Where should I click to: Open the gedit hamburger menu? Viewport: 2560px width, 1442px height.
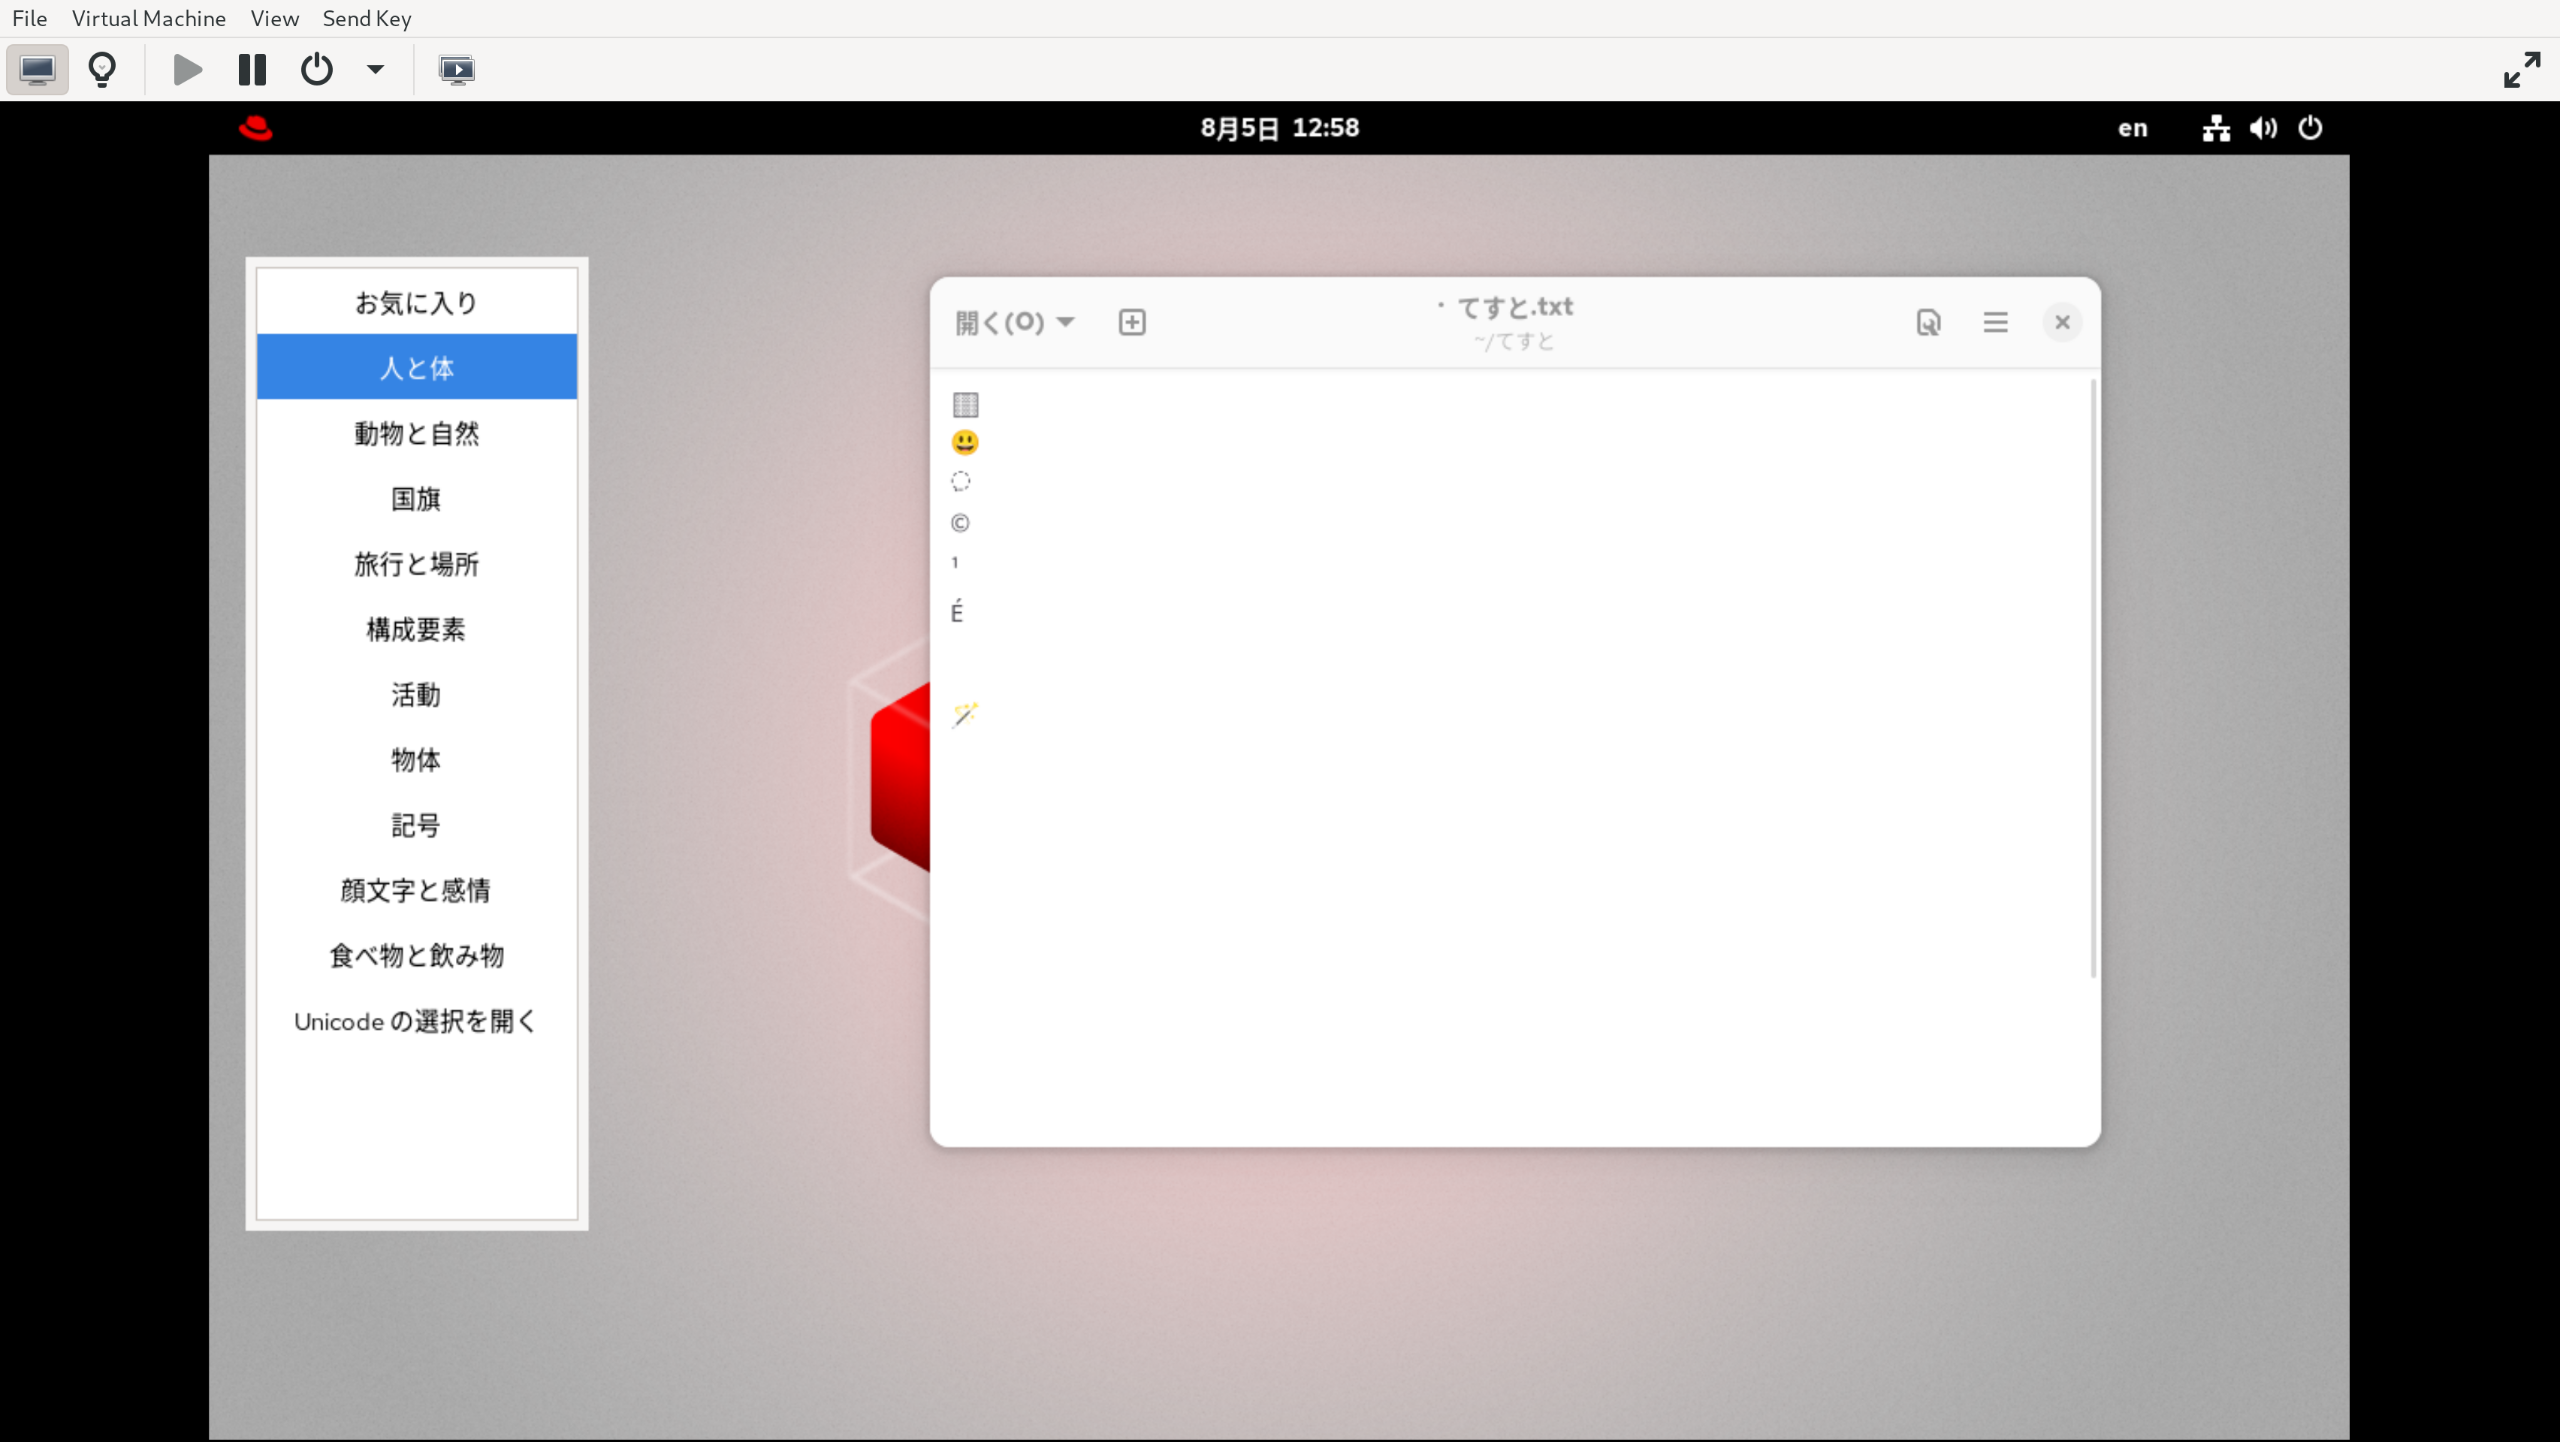(1995, 322)
